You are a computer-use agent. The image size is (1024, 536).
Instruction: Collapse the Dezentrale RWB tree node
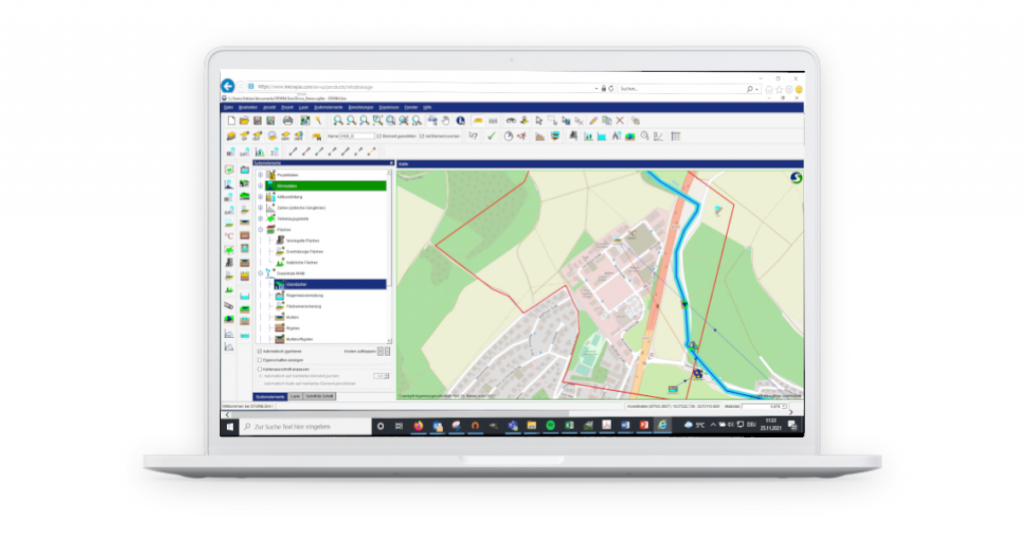[x=260, y=273]
